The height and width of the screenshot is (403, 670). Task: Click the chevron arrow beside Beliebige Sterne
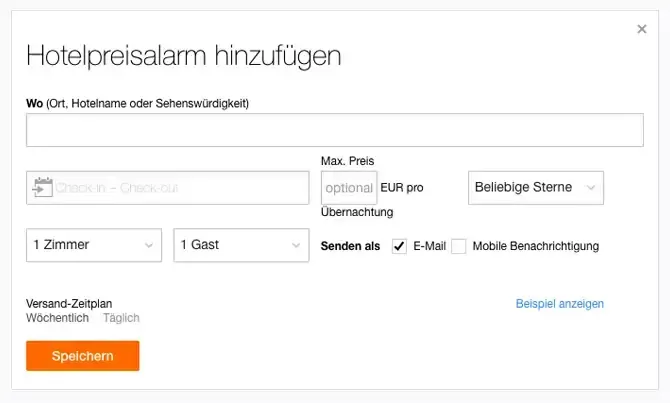591,187
